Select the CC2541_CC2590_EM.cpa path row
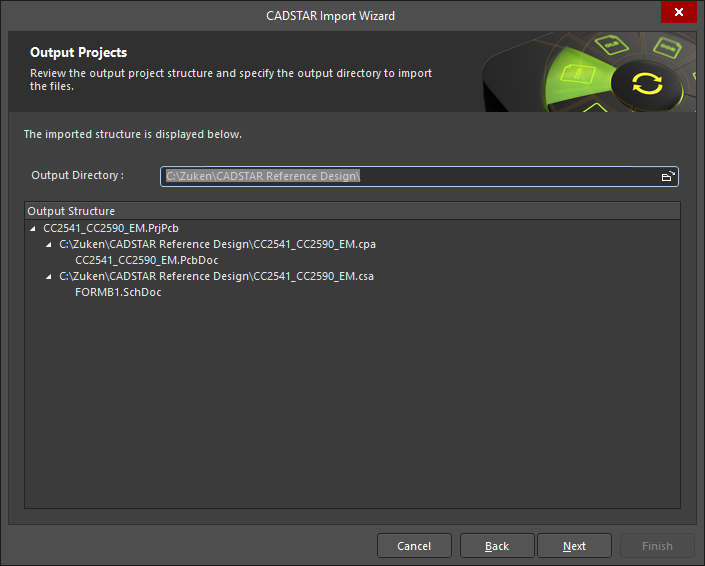The height and width of the screenshot is (566, 705). [x=218, y=244]
